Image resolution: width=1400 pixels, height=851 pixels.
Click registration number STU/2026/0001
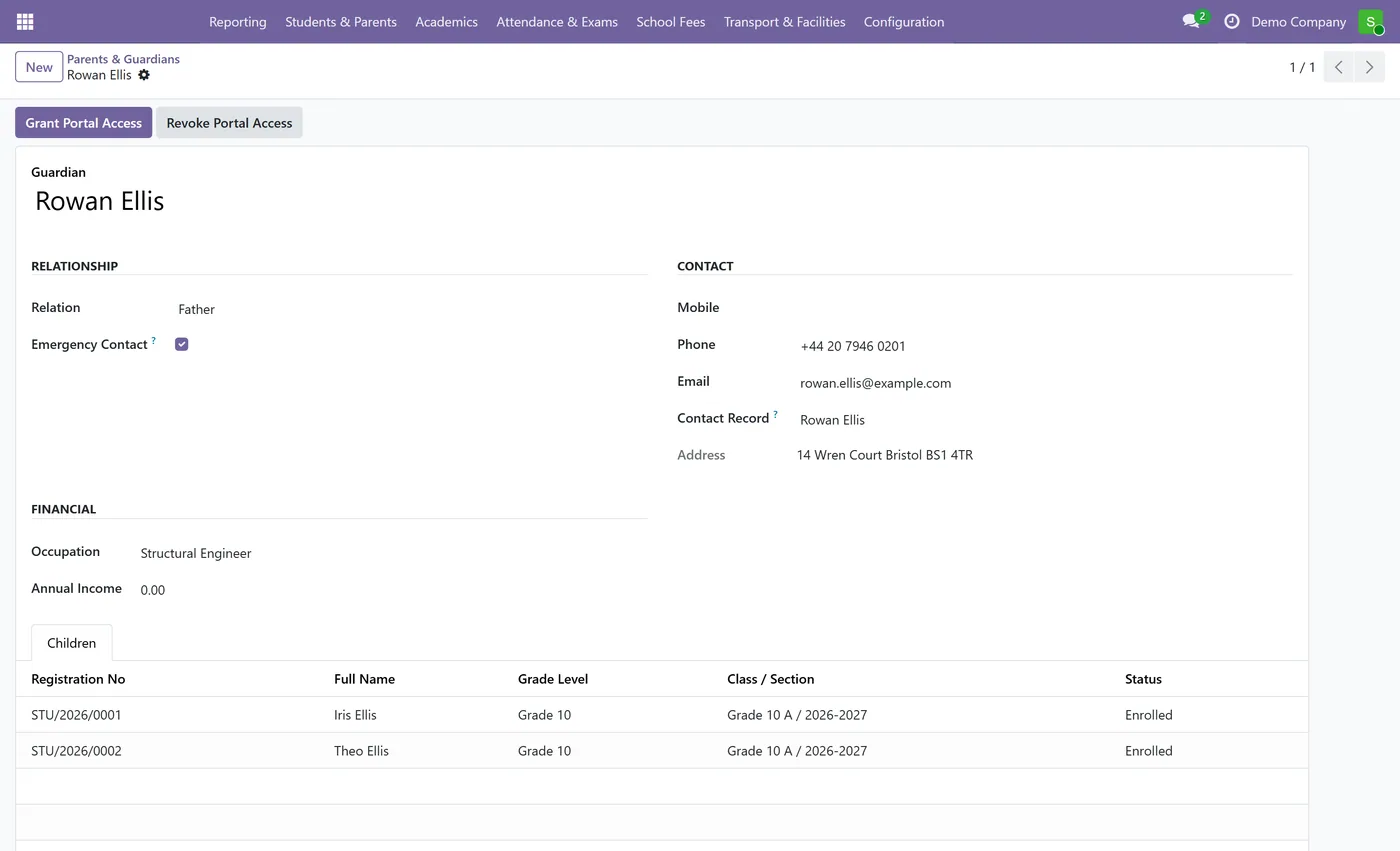tap(76, 715)
